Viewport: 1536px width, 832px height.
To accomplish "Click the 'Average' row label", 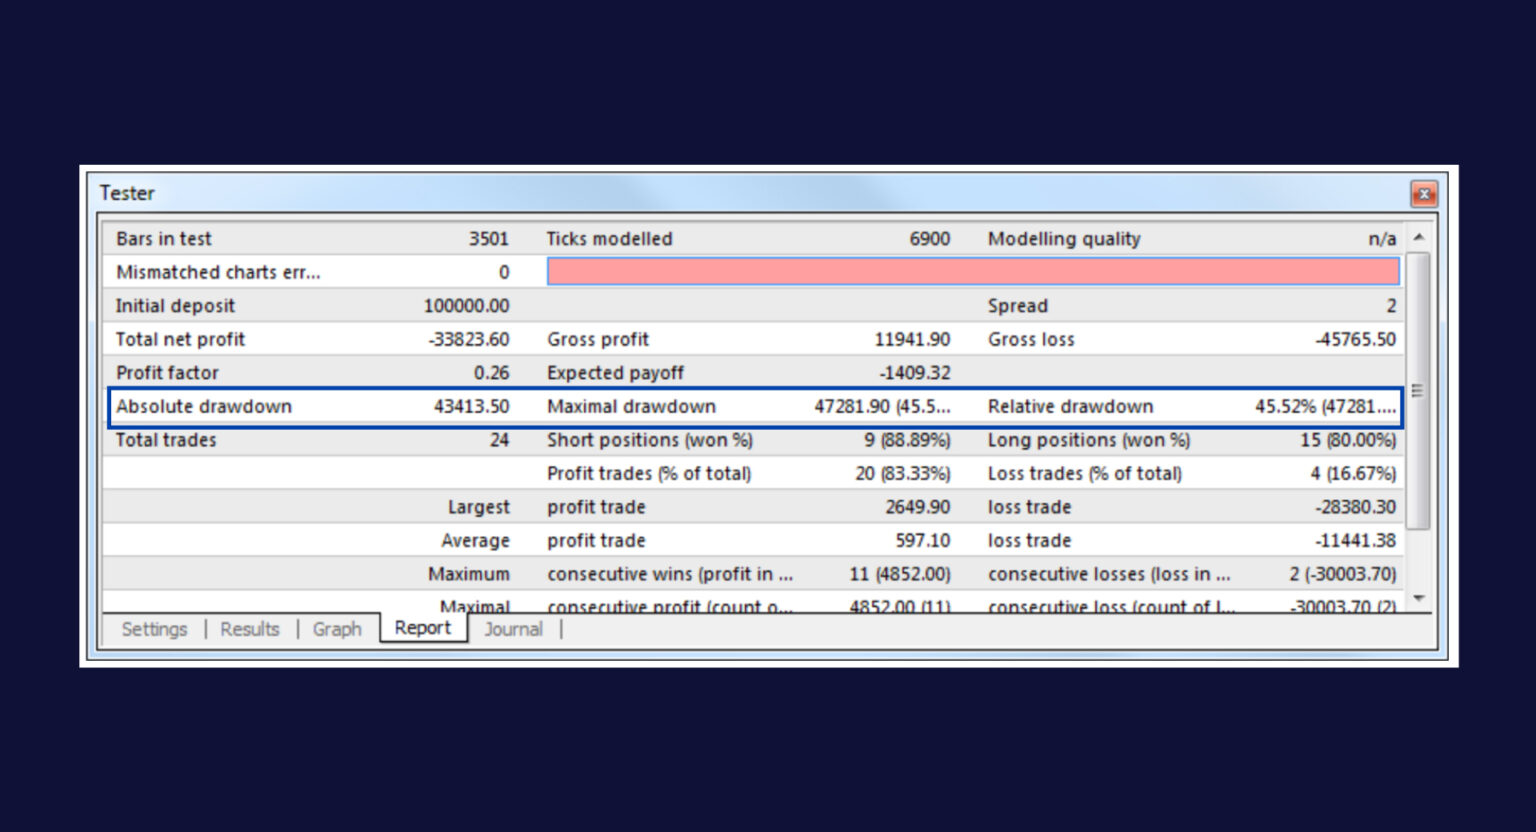I will [476, 541].
